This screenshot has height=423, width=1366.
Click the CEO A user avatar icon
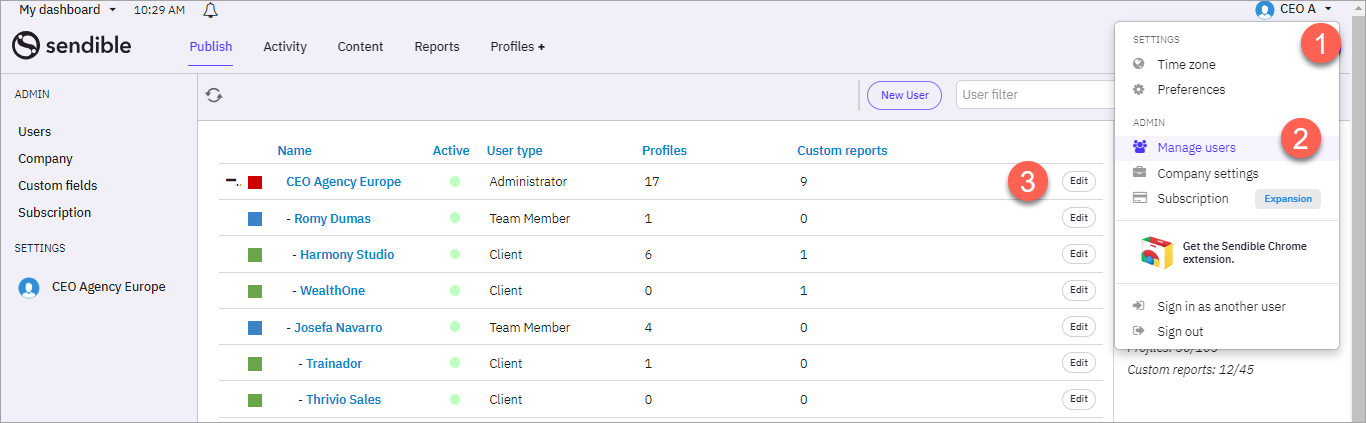click(1265, 9)
